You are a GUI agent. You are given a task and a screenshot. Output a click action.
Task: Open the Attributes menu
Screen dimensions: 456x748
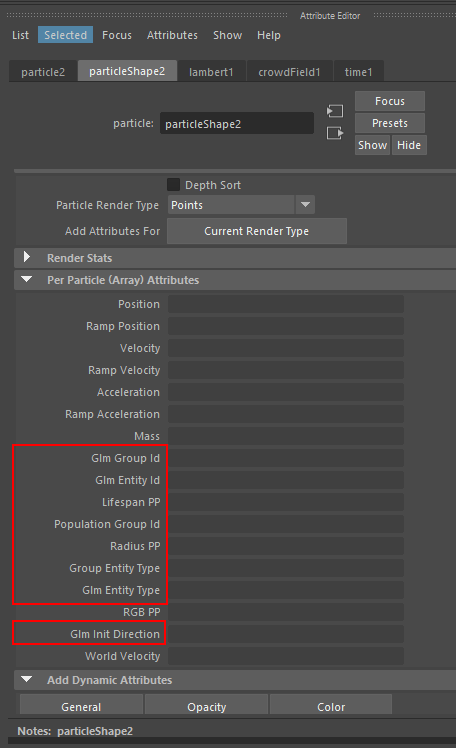click(x=172, y=35)
